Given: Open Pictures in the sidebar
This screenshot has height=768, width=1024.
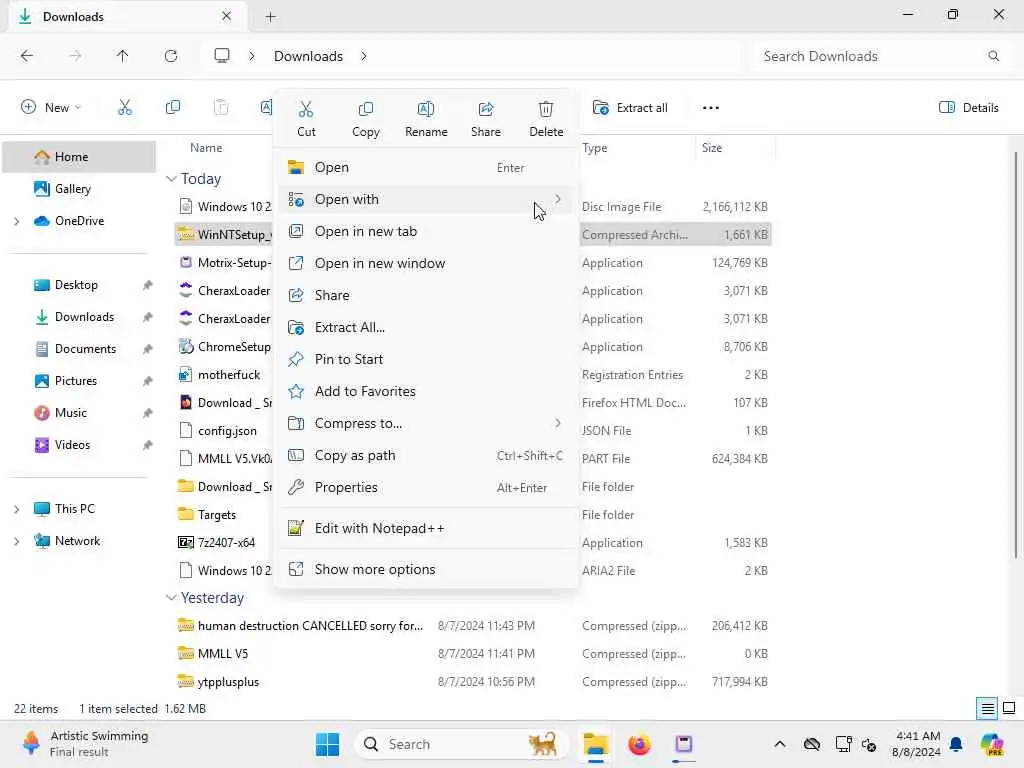Looking at the screenshot, I should [x=80, y=381].
